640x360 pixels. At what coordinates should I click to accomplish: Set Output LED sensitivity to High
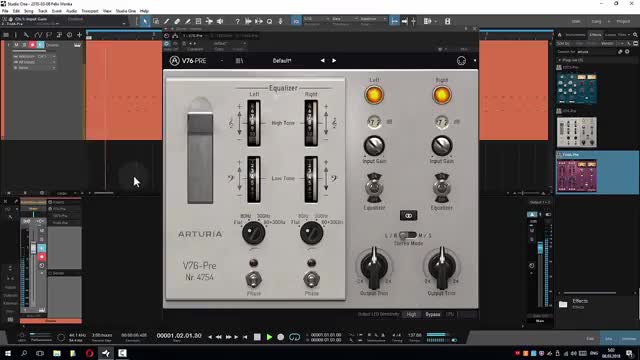[x=411, y=314]
